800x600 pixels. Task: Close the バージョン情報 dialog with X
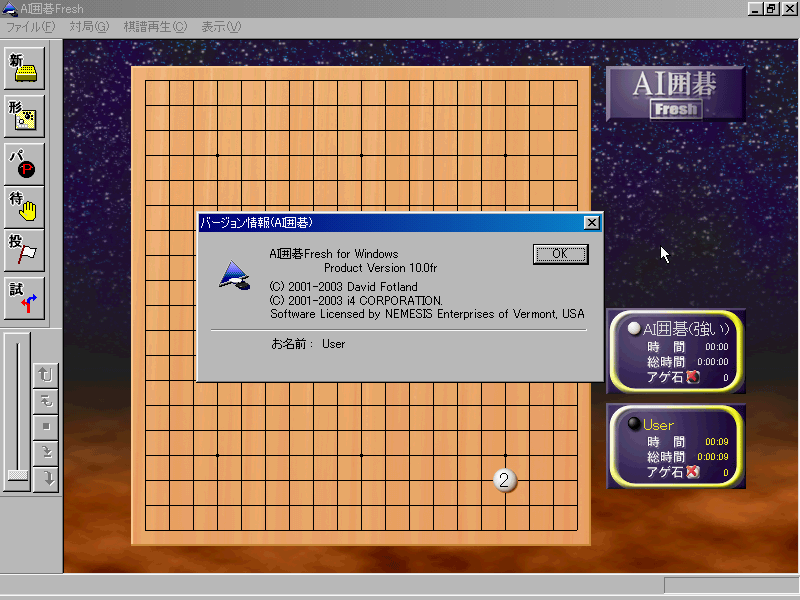(x=591, y=222)
